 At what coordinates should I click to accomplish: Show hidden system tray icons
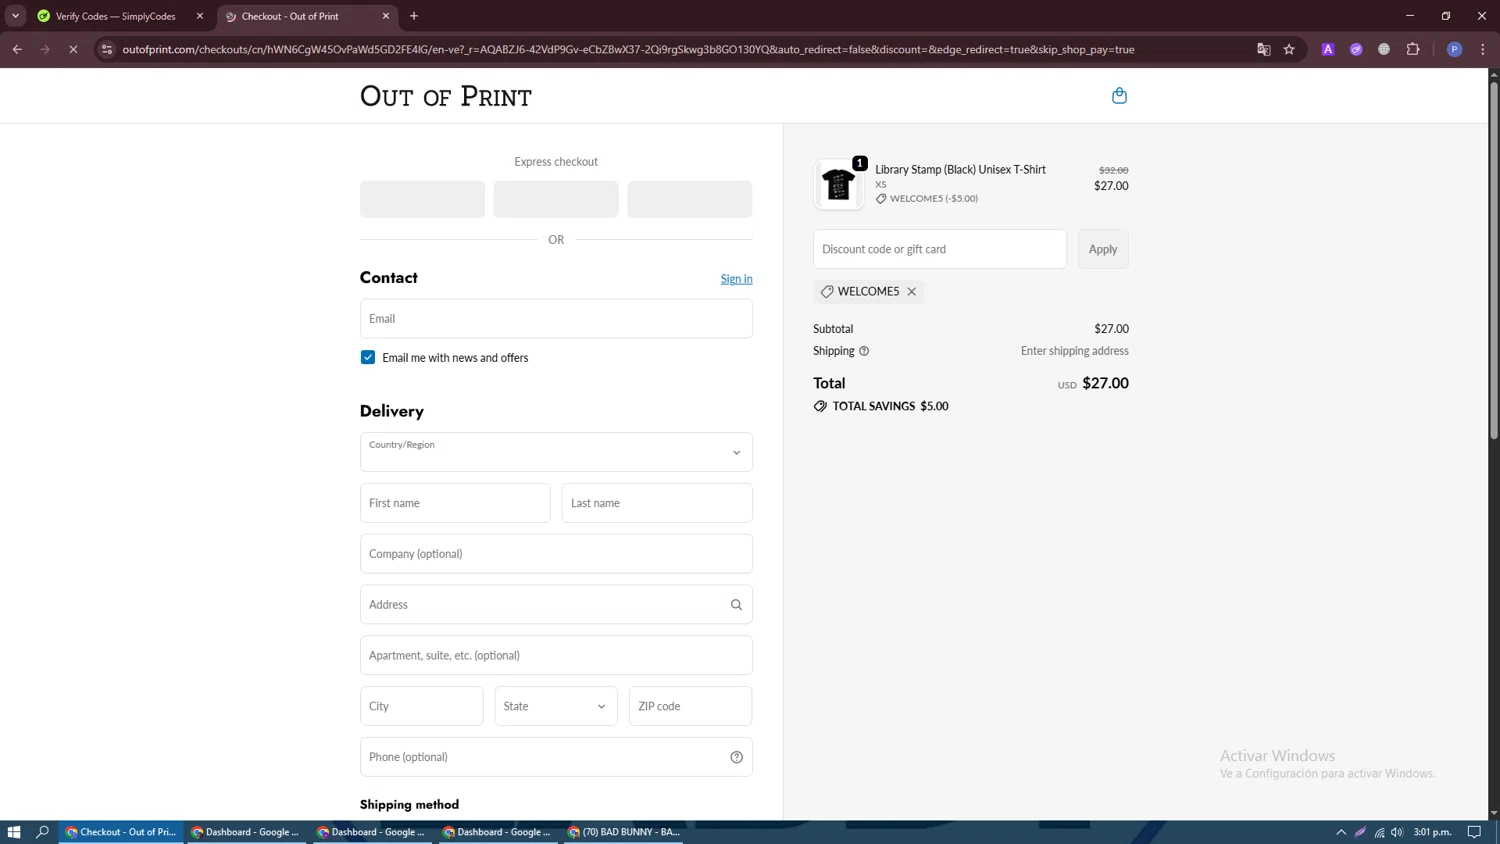pos(1341,832)
